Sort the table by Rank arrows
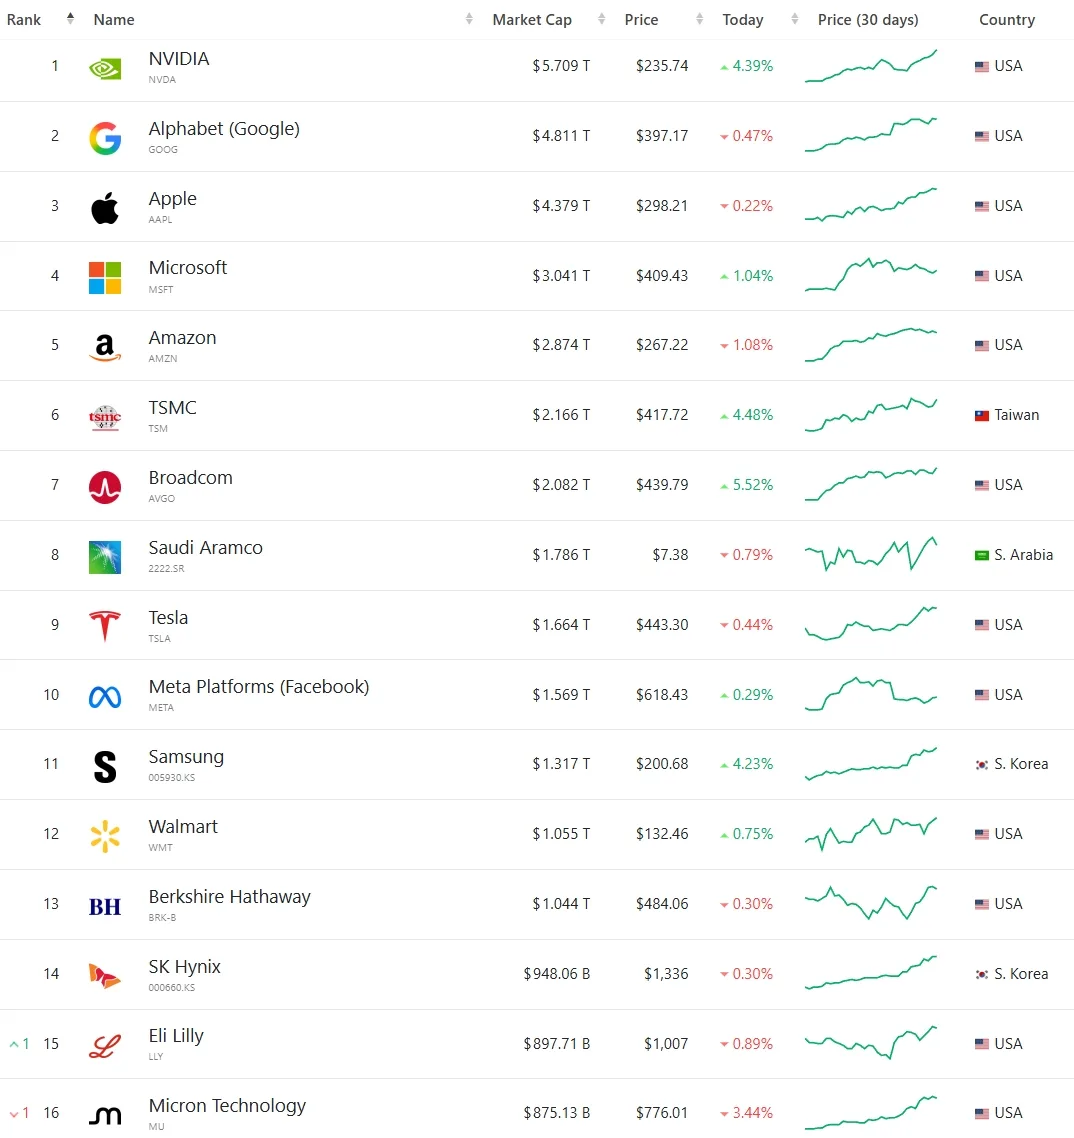The width and height of the screenshot is (1074, 1138). click(x=70, y=19)
